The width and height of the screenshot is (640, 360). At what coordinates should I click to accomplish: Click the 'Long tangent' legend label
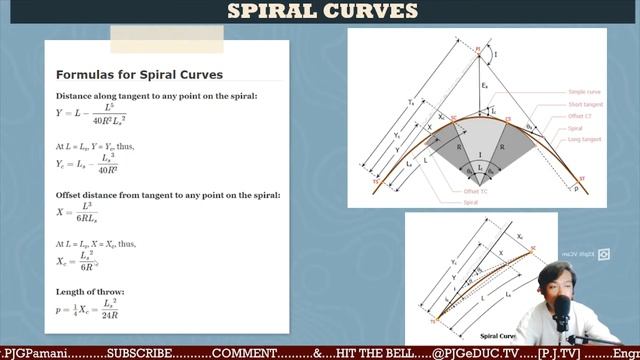click(584, 140)
